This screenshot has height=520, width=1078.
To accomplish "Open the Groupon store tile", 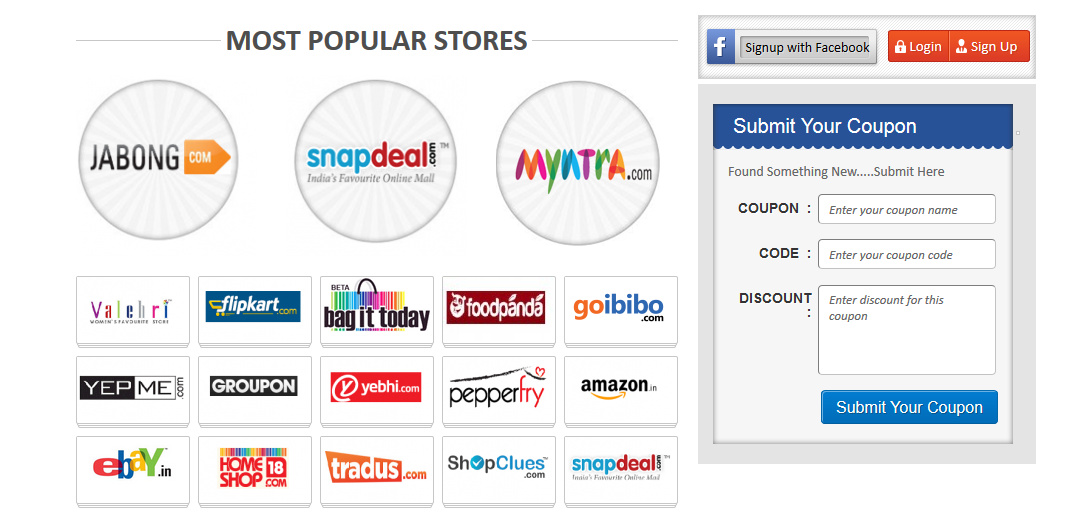I will (254, 389).
